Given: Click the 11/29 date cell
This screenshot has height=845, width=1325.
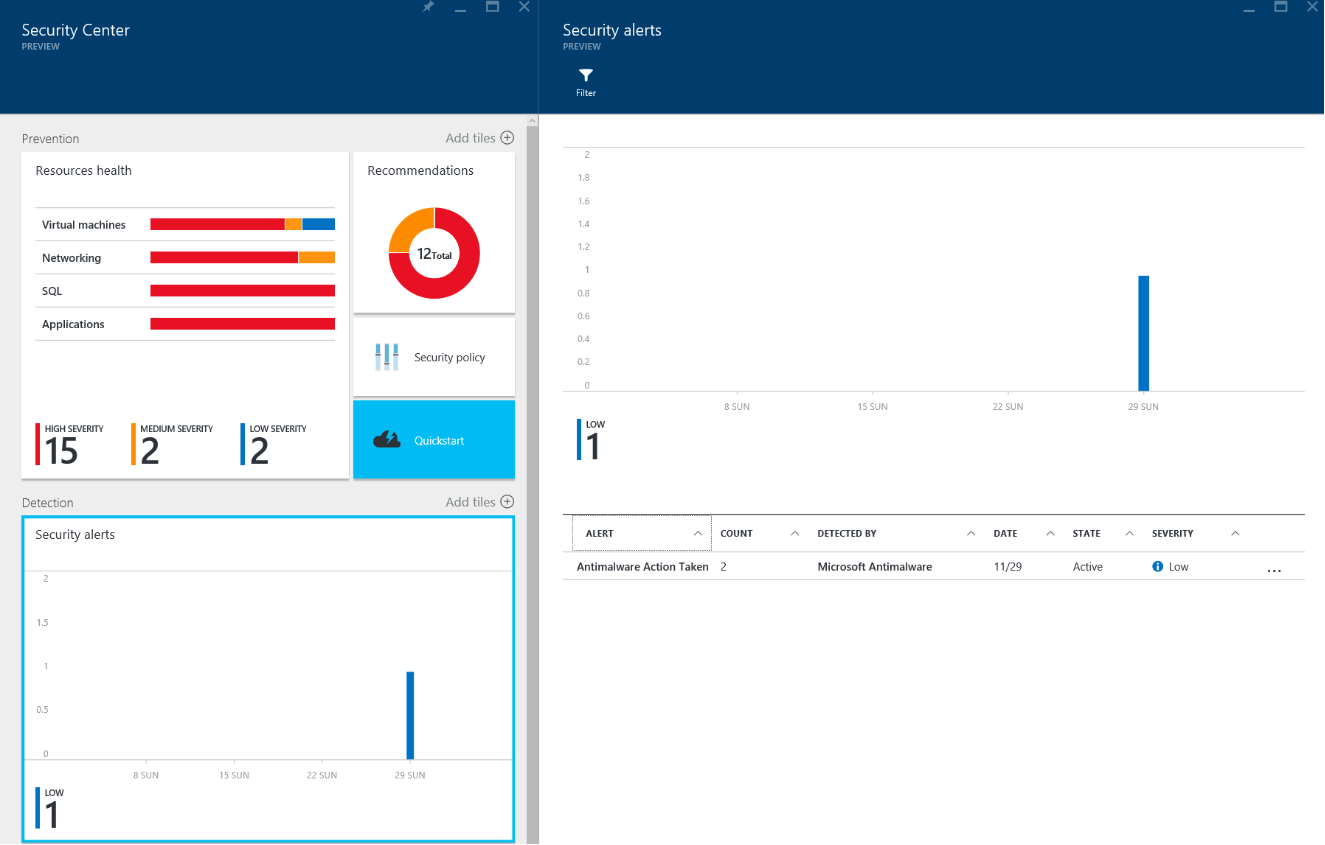Looking at the screenshot, I should click(1008, 567).
